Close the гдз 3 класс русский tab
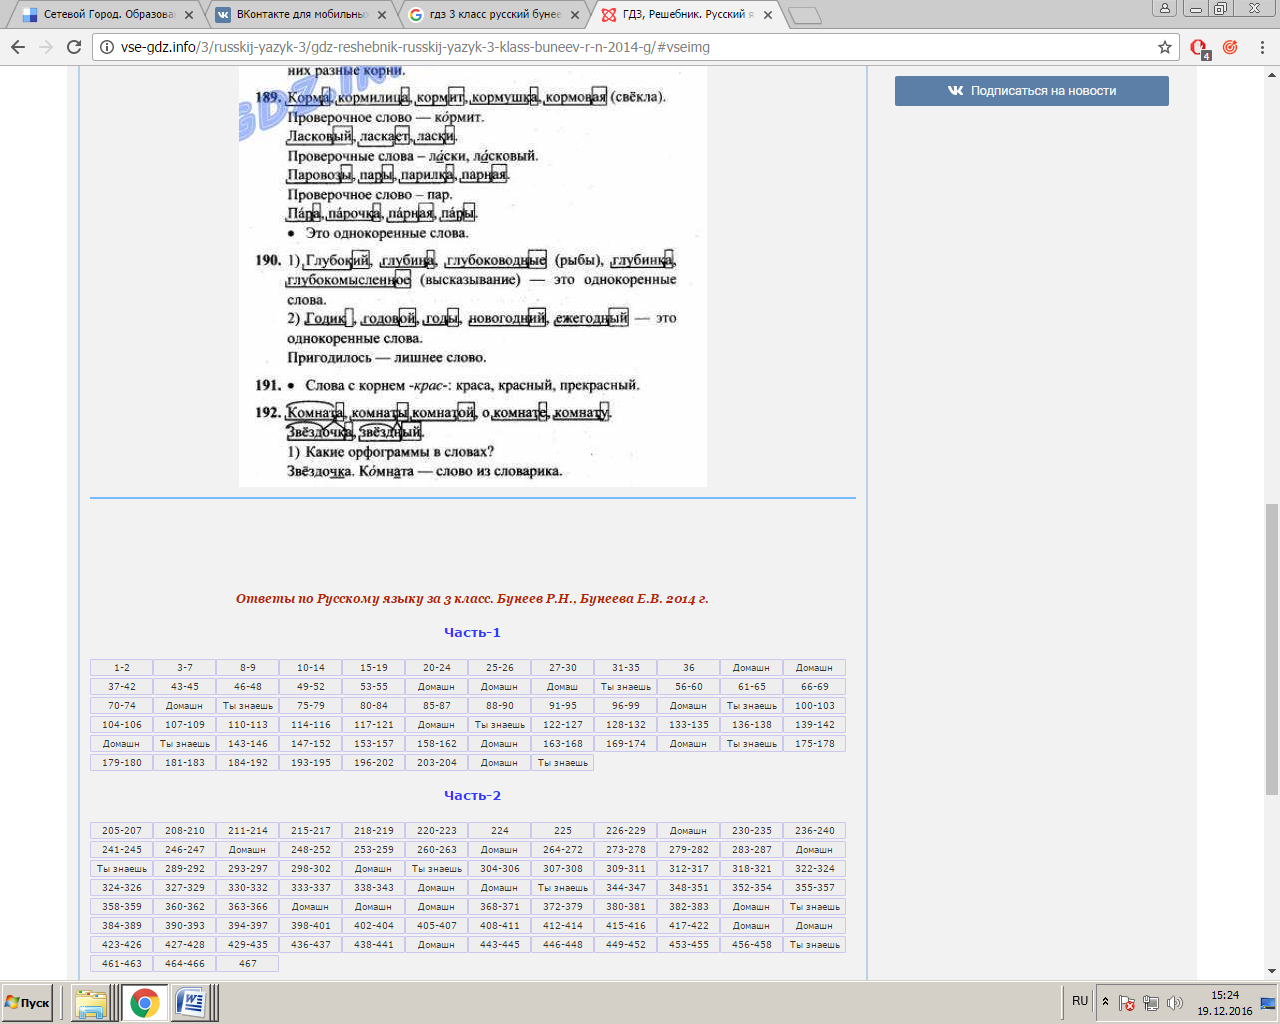The width and height of the screenshot is (1280, 1024). 574,15
